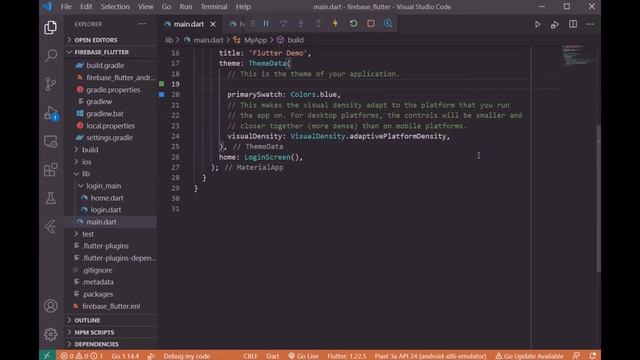Click Debug my code status item
The width and height of the screenshot is (640, 360).
187,356
